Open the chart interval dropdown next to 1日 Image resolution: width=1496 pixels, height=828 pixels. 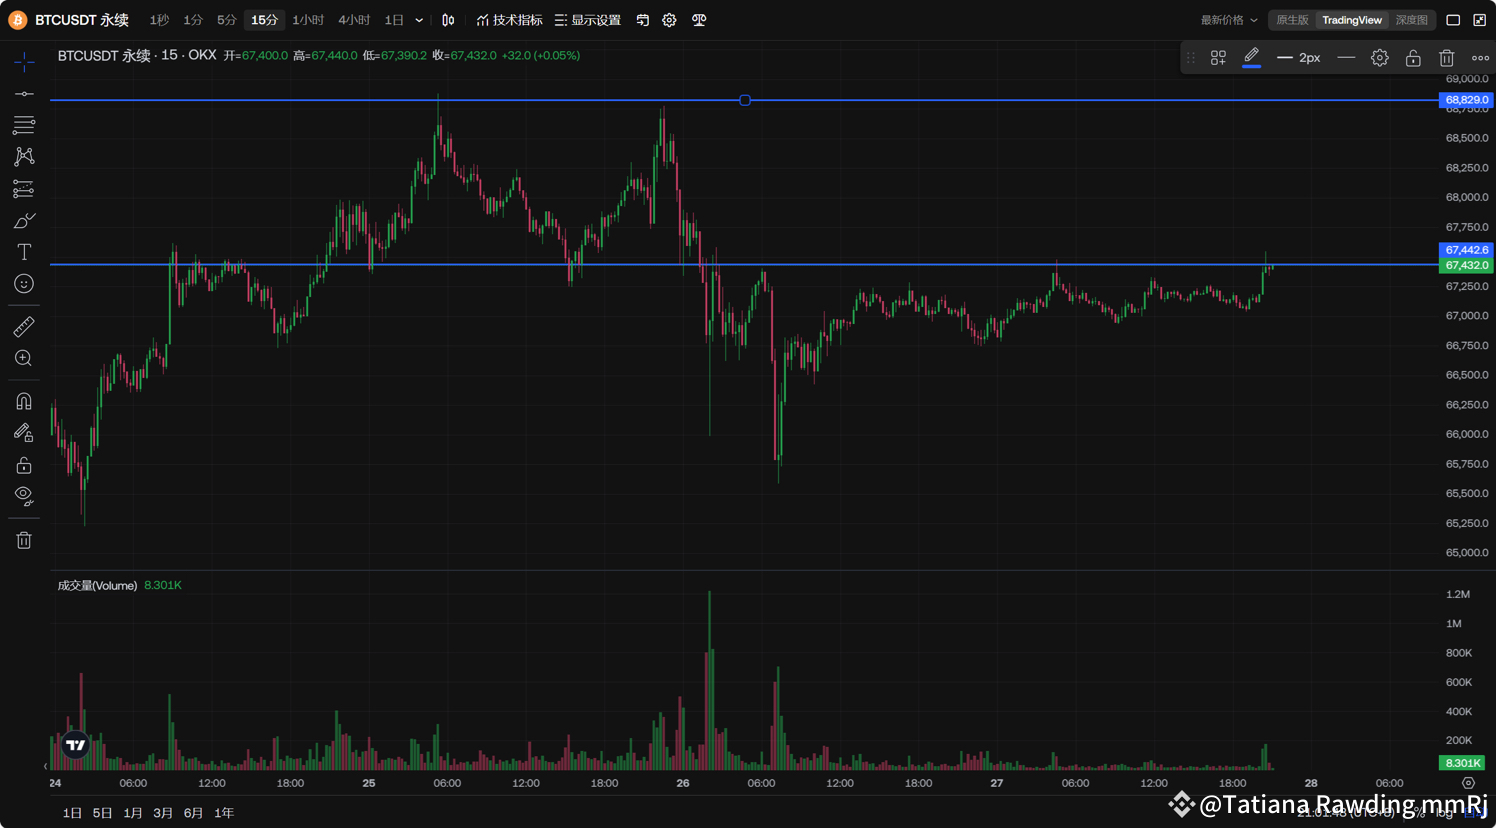tap(419, 19)
